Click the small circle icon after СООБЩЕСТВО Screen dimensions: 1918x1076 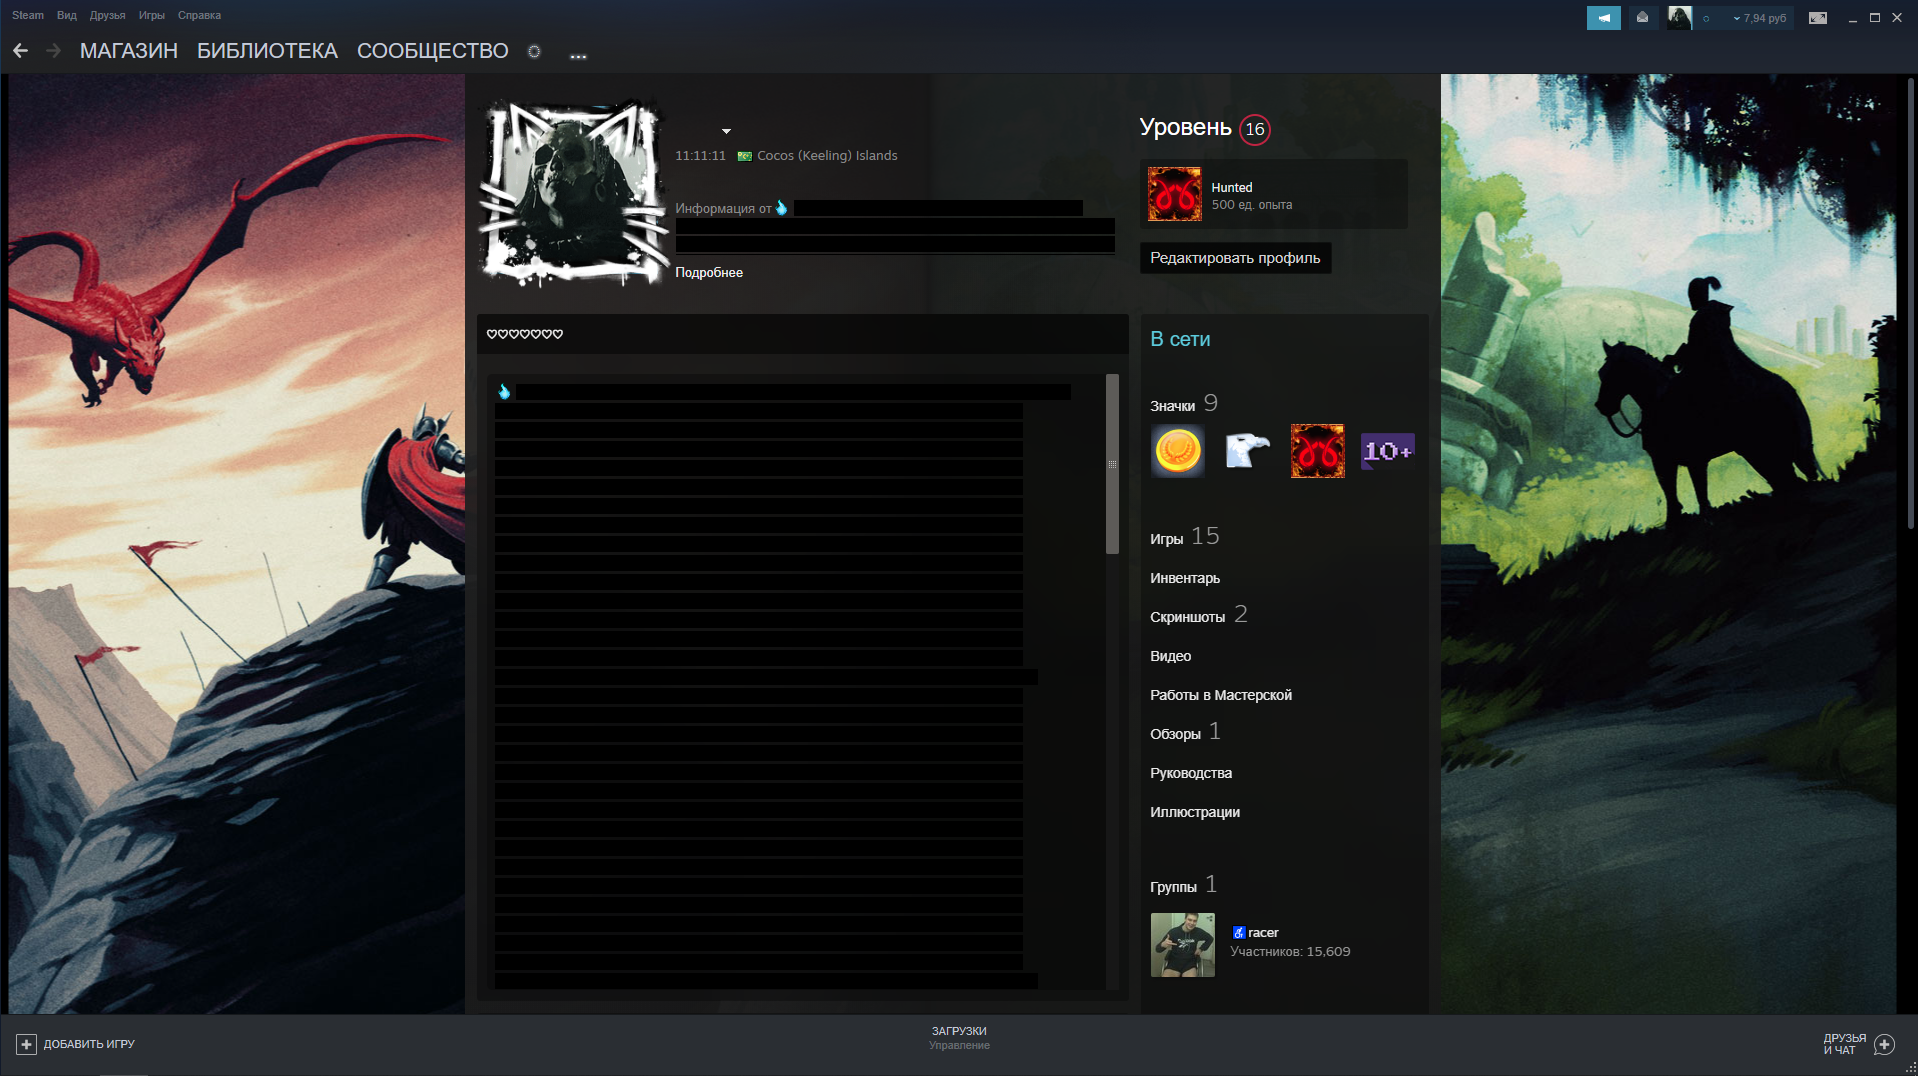click(x=534, y=51)
